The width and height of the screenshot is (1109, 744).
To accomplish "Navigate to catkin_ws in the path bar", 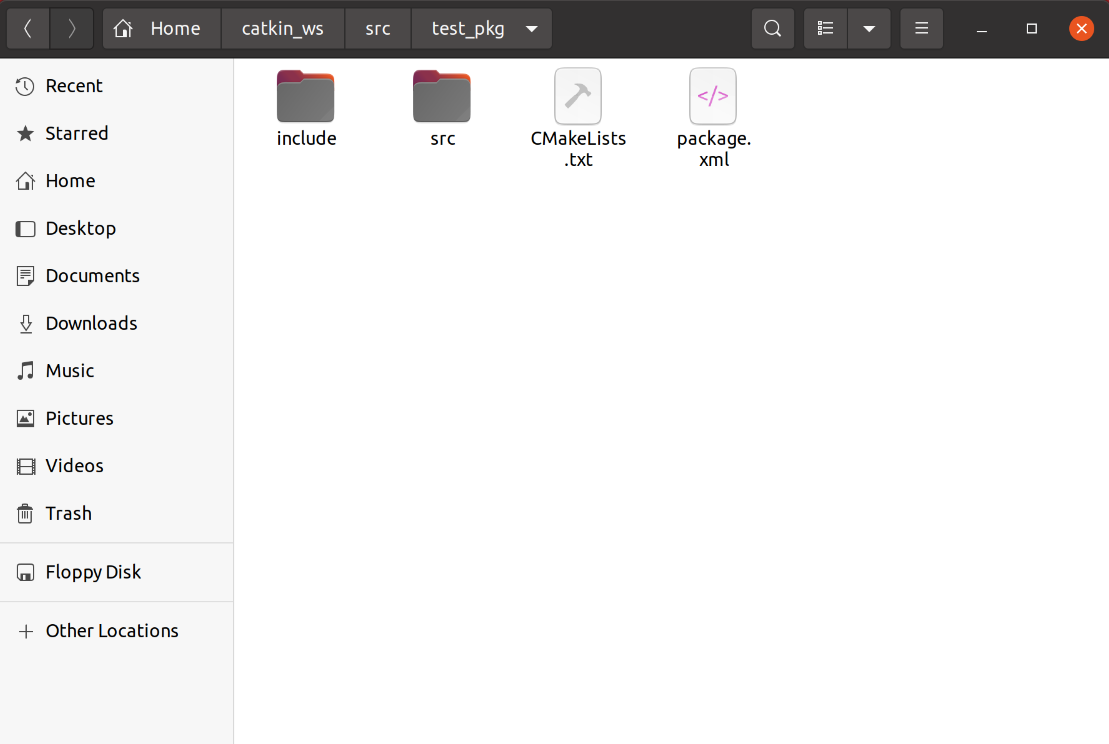I will tap(282, 29).
